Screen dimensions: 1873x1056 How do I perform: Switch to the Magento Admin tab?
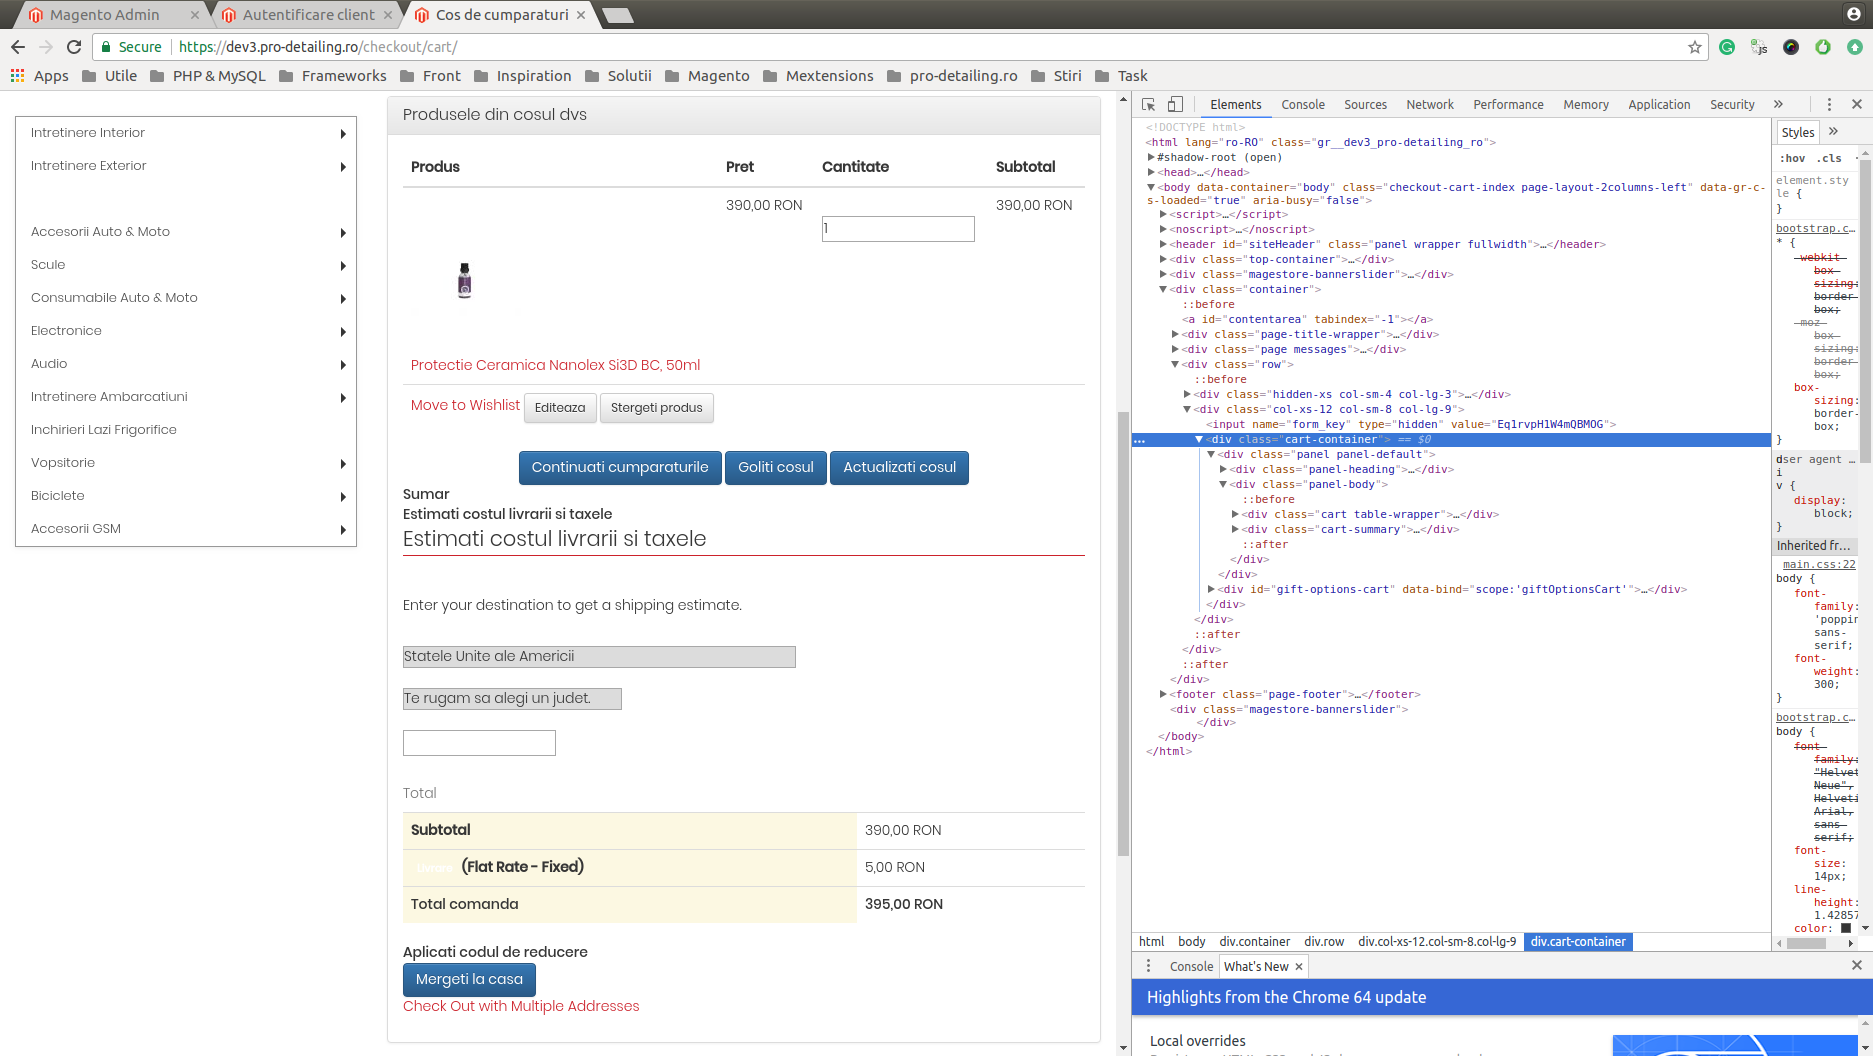(x=104, y=15)
